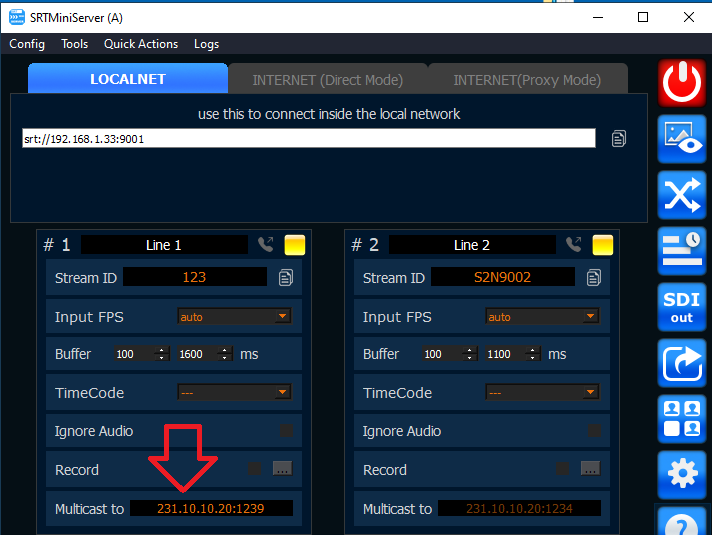Click the SDI out button
The image size is (712, 535).
[x=682, y=307]
